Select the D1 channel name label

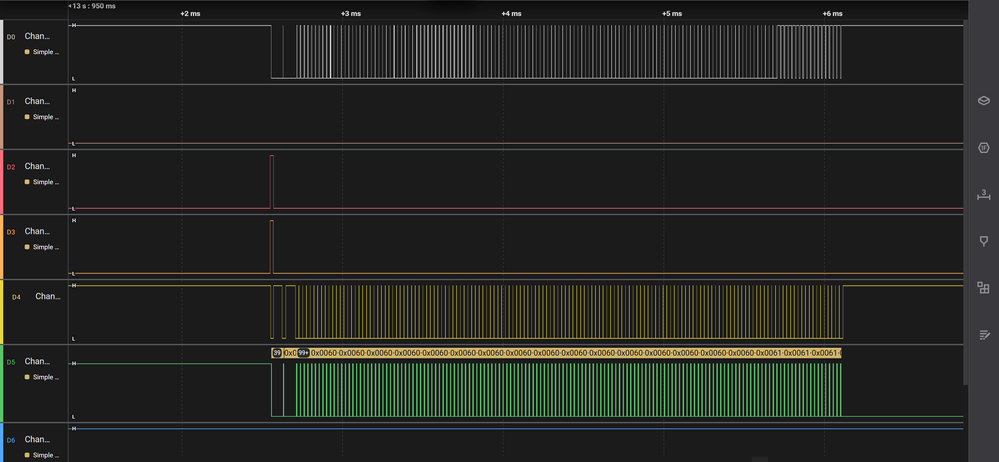(x=37, y=101)
